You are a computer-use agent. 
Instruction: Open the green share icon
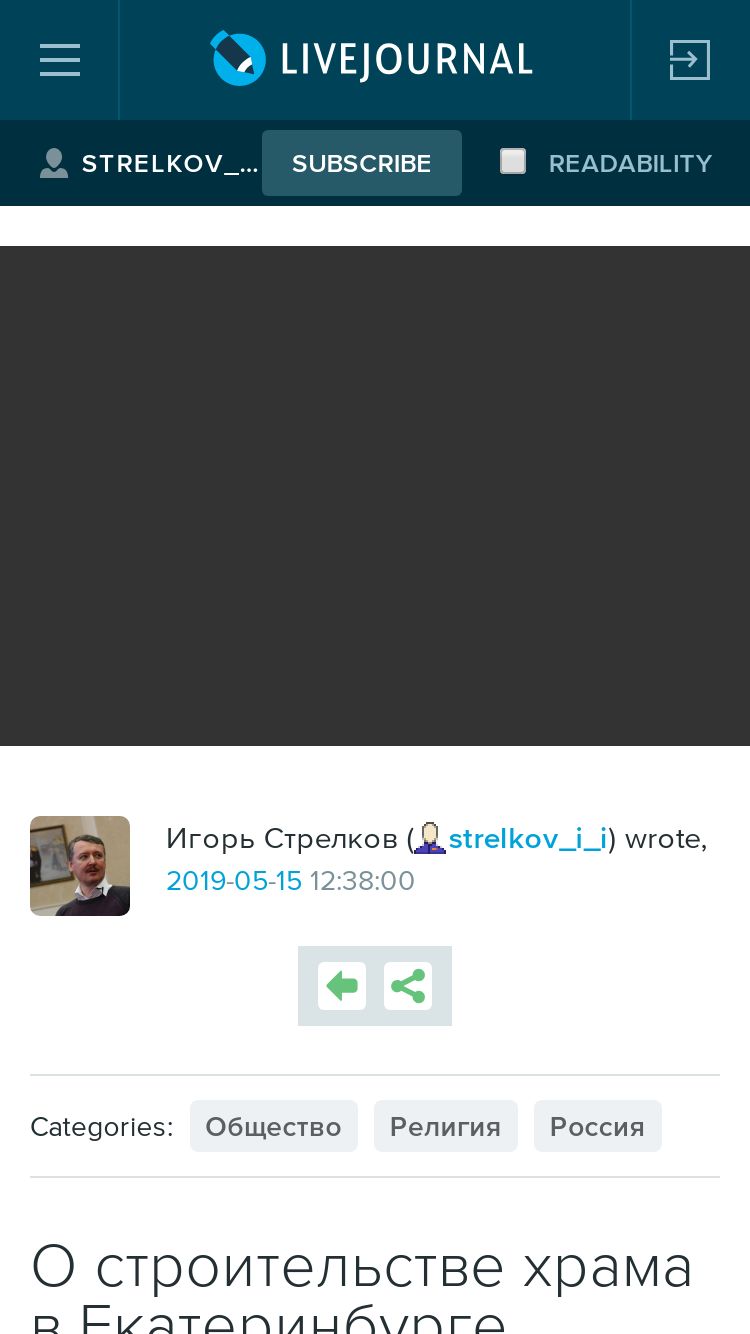(x=408, y=986)
